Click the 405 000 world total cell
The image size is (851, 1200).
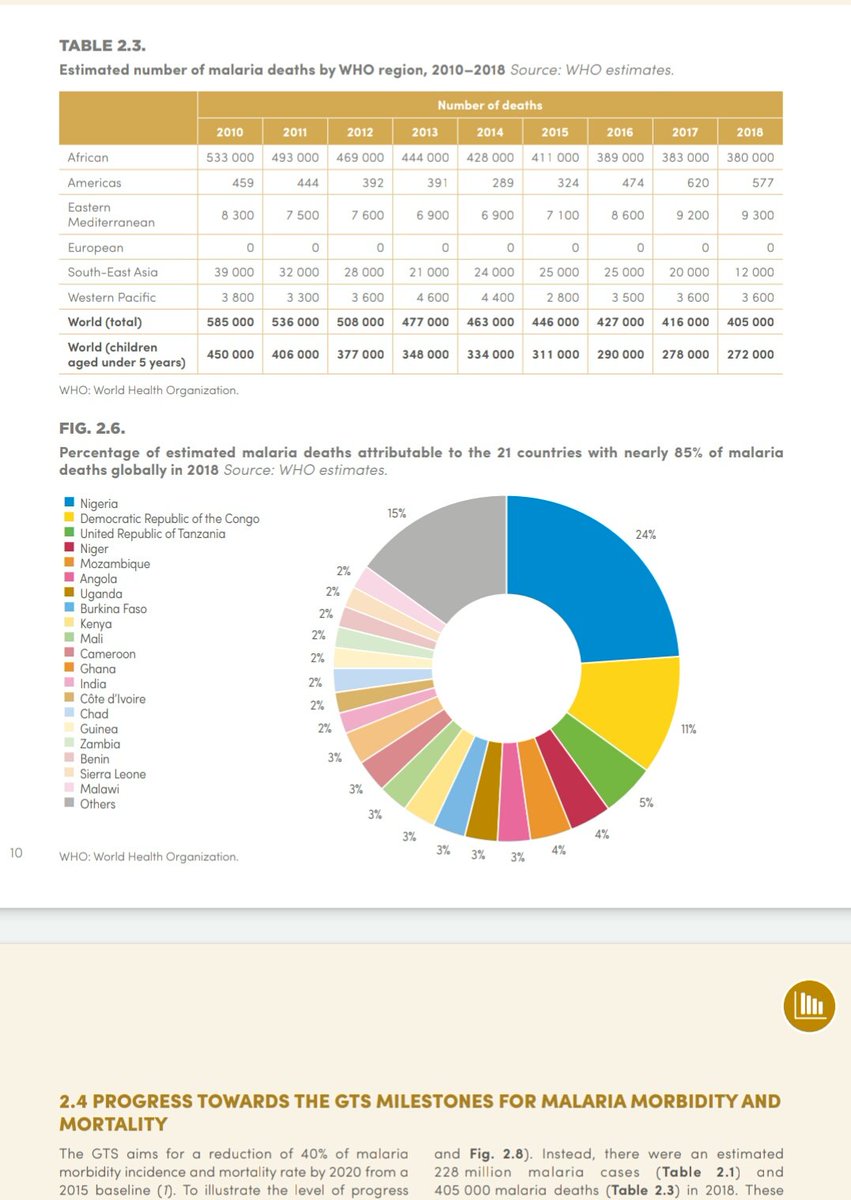tap(750, 322)
